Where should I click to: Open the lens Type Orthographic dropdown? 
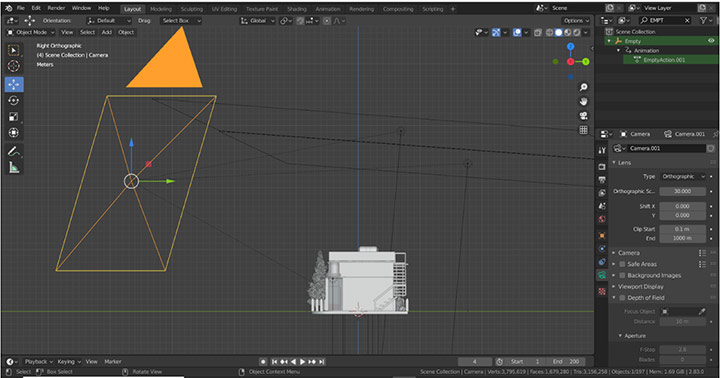683,176
